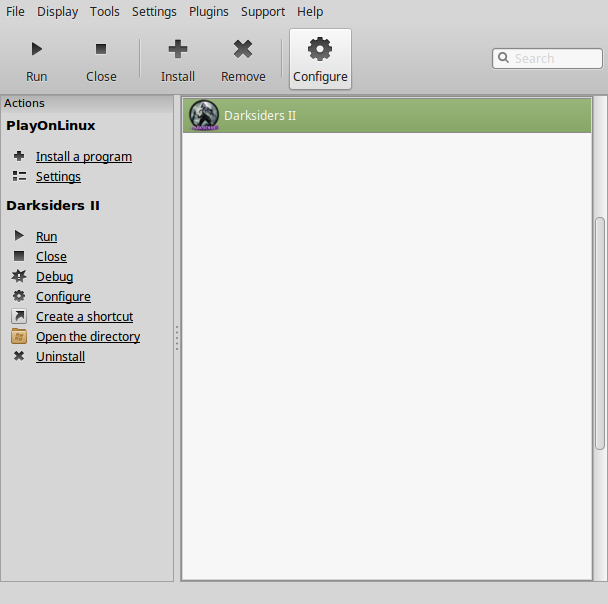Click the play icon beside sidebar Run
Viewport: 608px width, 604px height.
click(19, 235)
